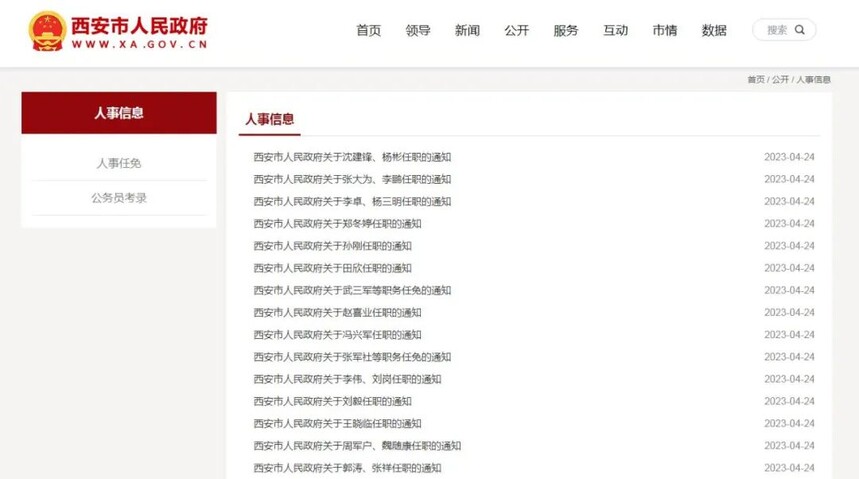
Task: Click the WWW.XA.GOV.CN text under title
Action: [140, 44]
